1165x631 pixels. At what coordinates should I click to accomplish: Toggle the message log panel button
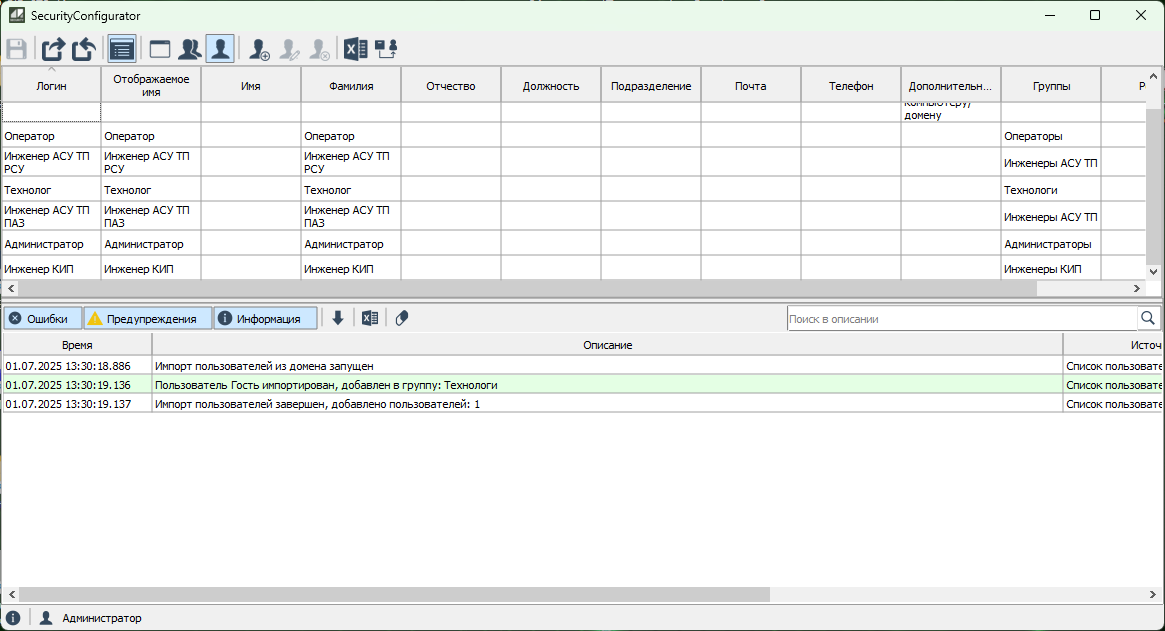[122, 48]
